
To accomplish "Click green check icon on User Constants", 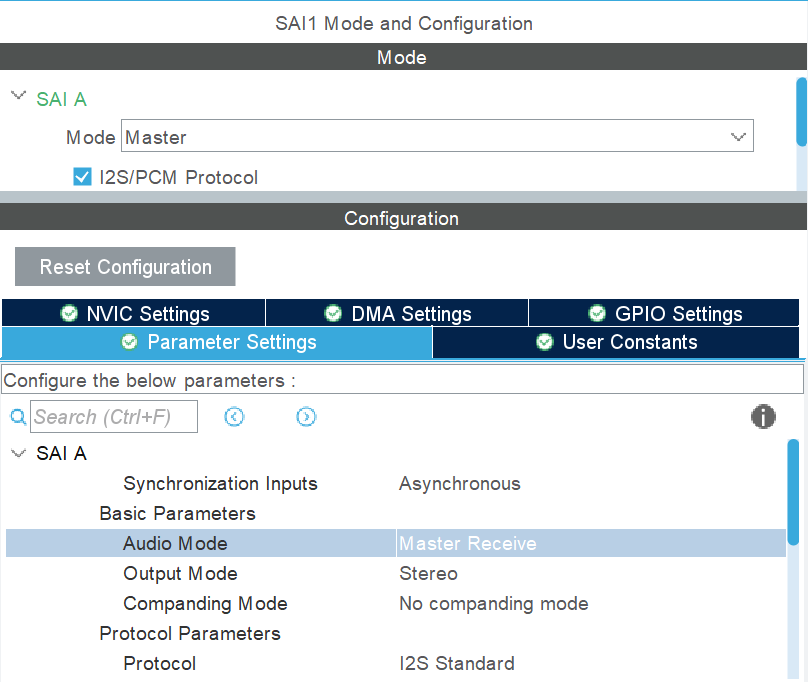I will click(x=545, y=342).
